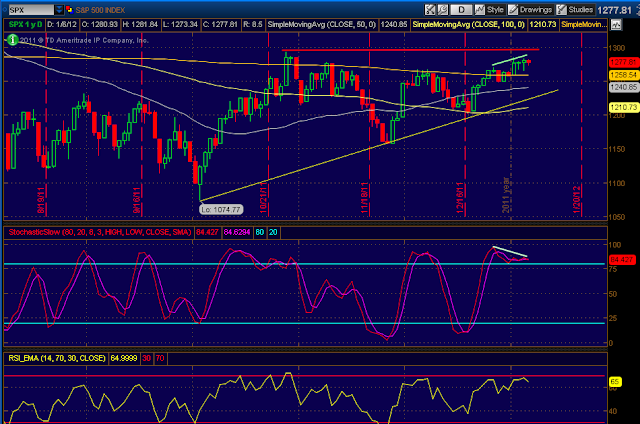640x424 pixels.
Task: Click the 12/16/11 expiration date marker
Action: pos(460,198)
